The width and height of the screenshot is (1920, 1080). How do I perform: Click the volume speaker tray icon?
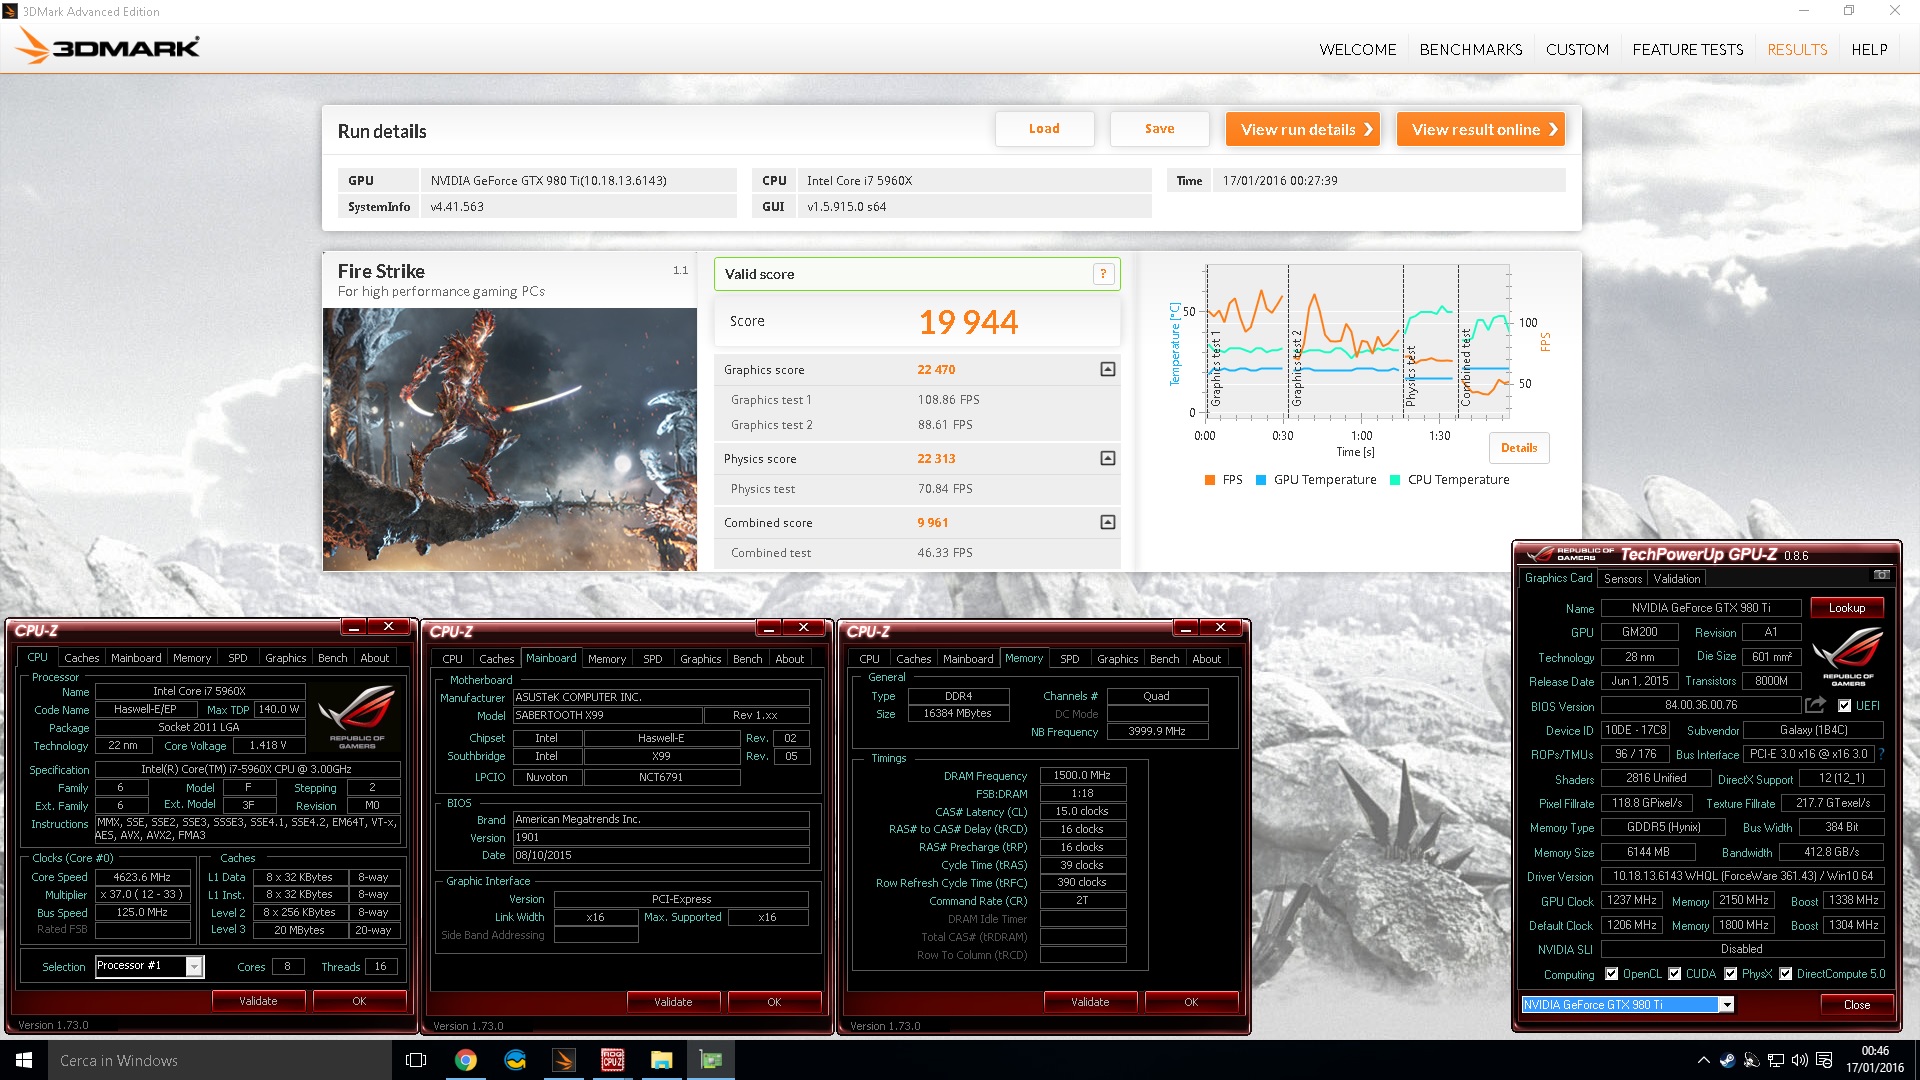1799,1060
